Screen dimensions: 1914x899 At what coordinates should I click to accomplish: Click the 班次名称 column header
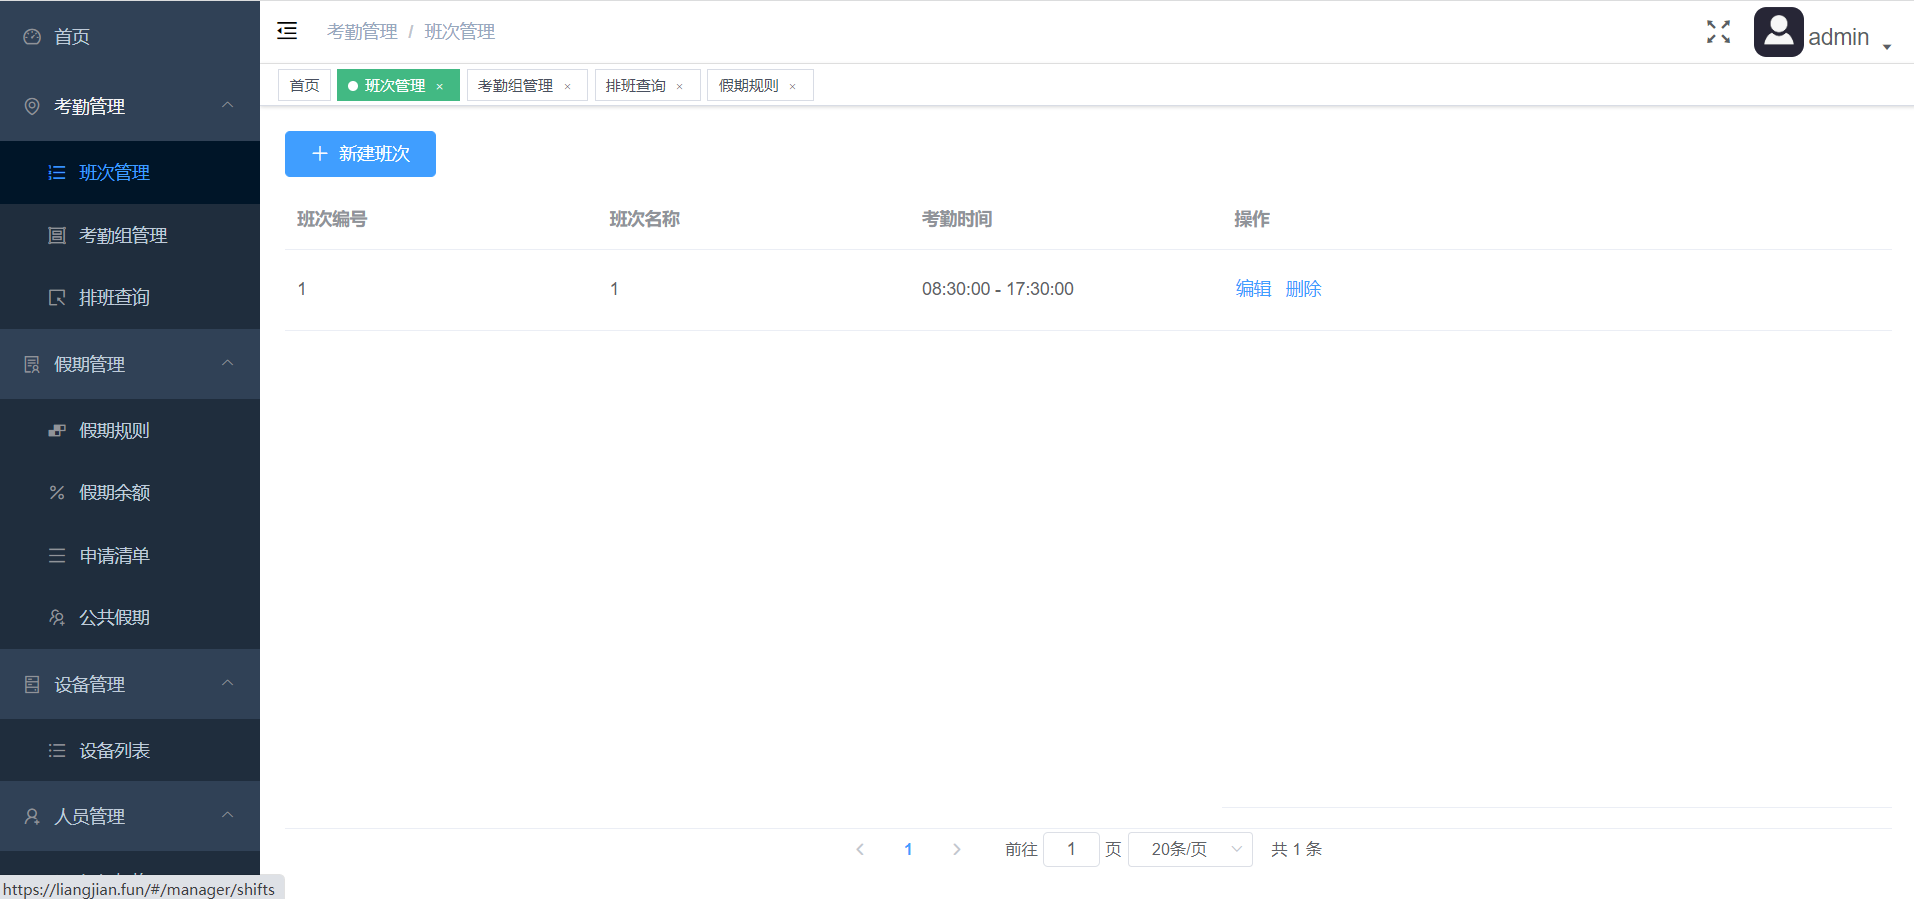click(x=645, y=219)
